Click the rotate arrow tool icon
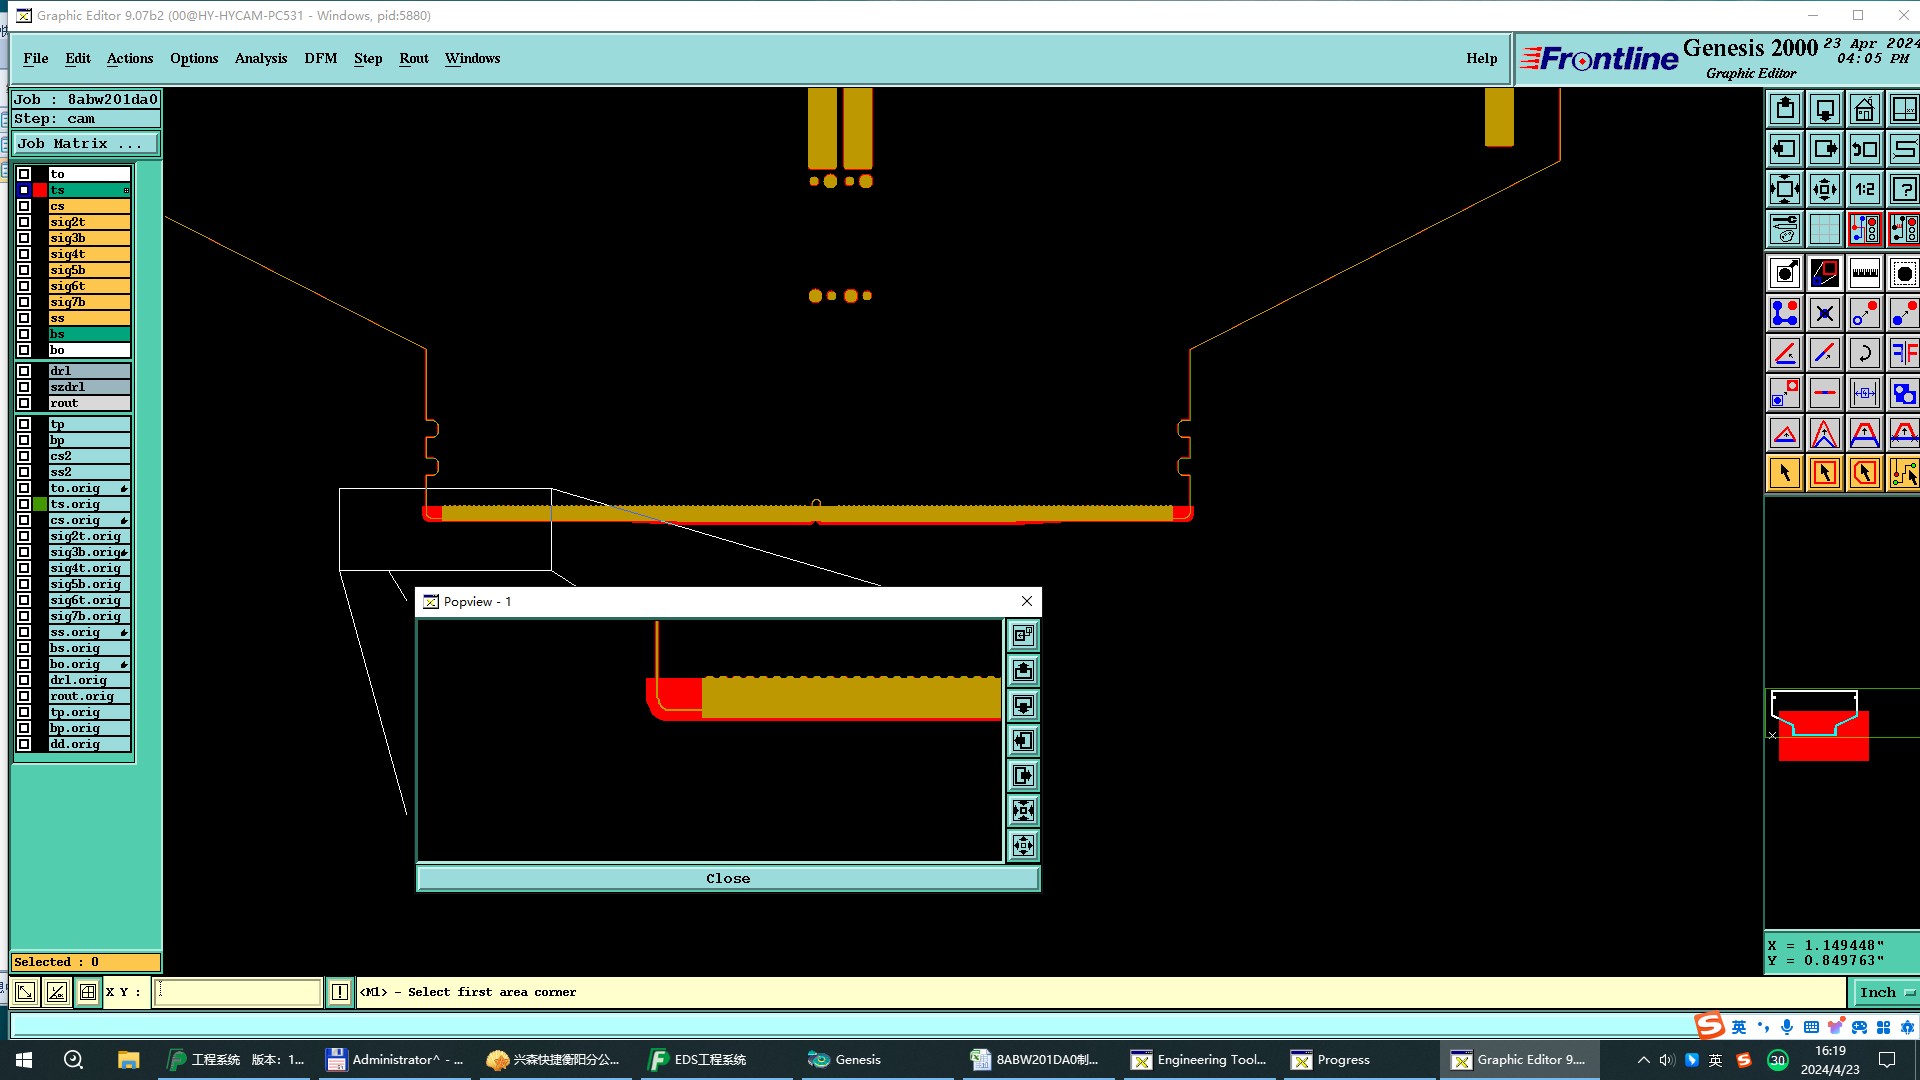 tap(1864, 353)
